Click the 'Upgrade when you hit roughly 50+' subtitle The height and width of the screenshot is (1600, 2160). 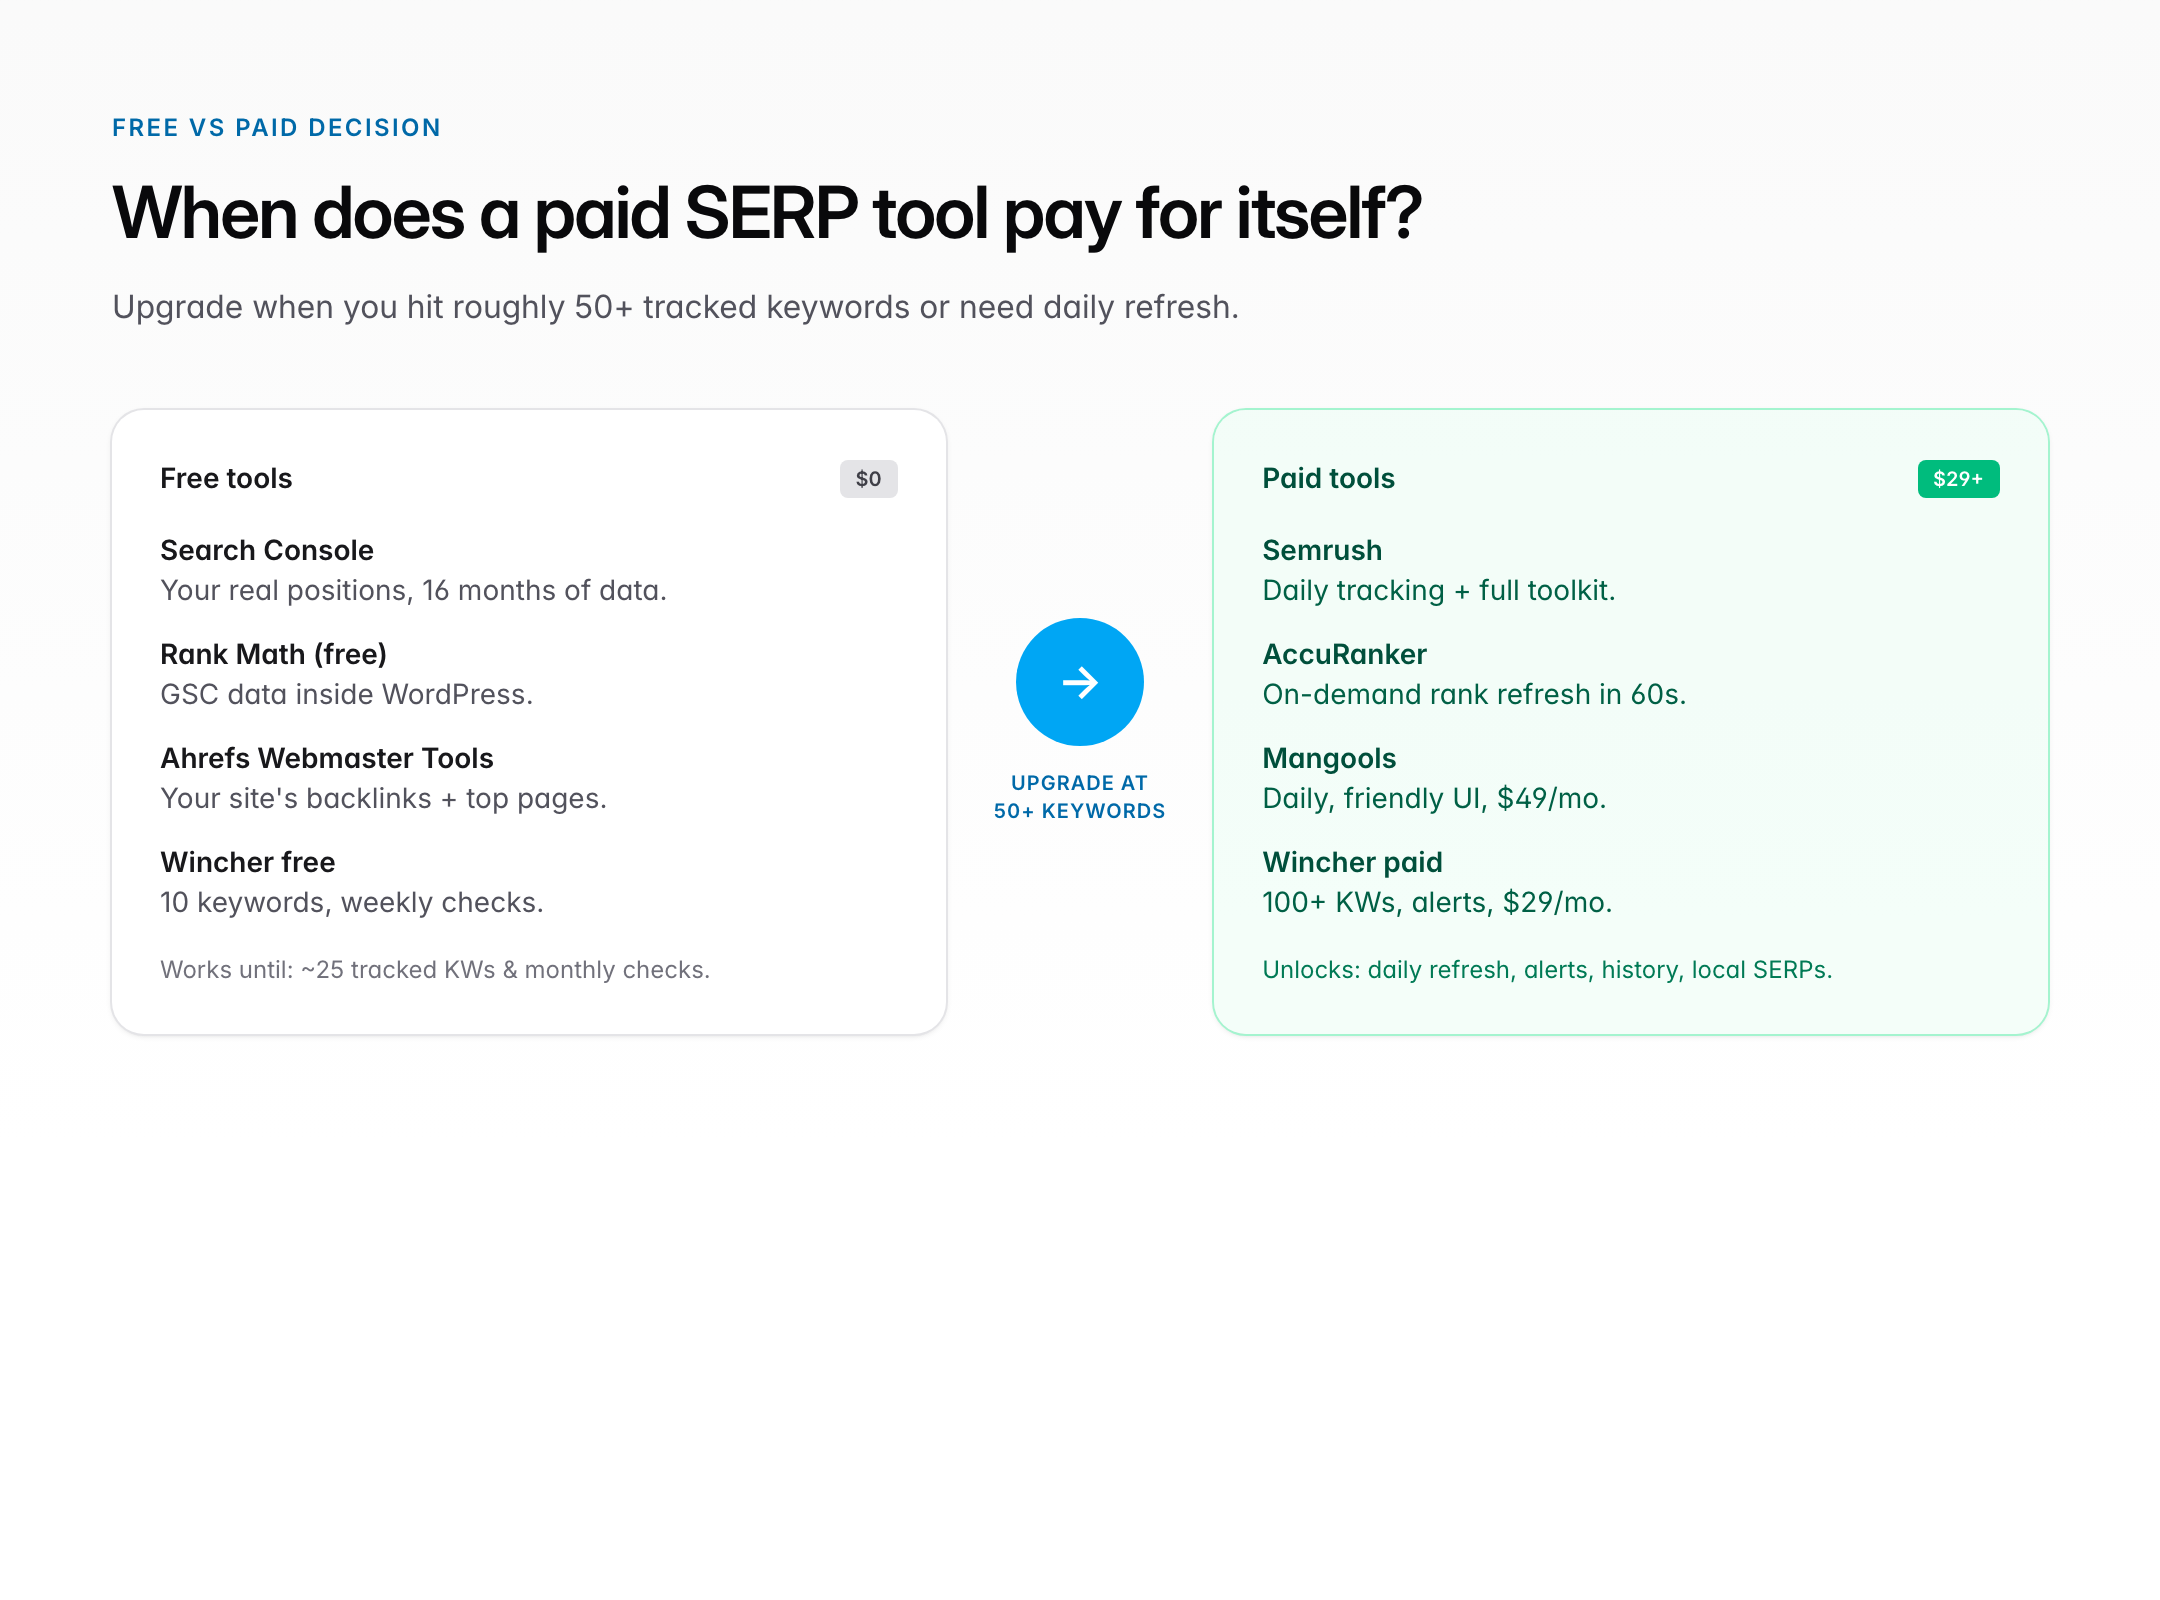pos(675,307)
